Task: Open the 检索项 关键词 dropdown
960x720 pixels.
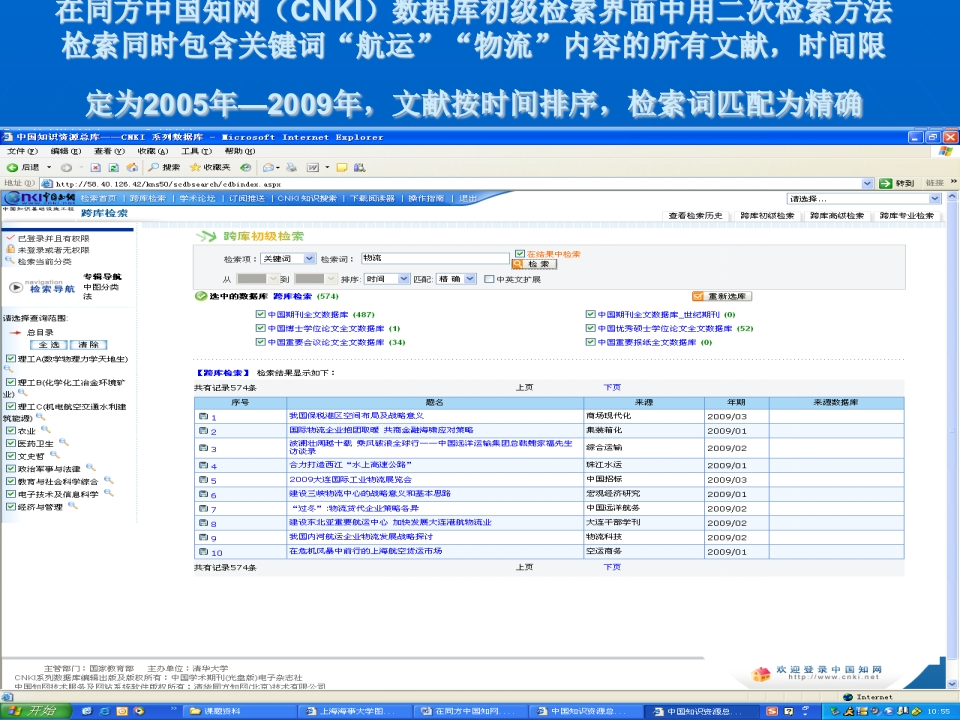Action: 288,259
